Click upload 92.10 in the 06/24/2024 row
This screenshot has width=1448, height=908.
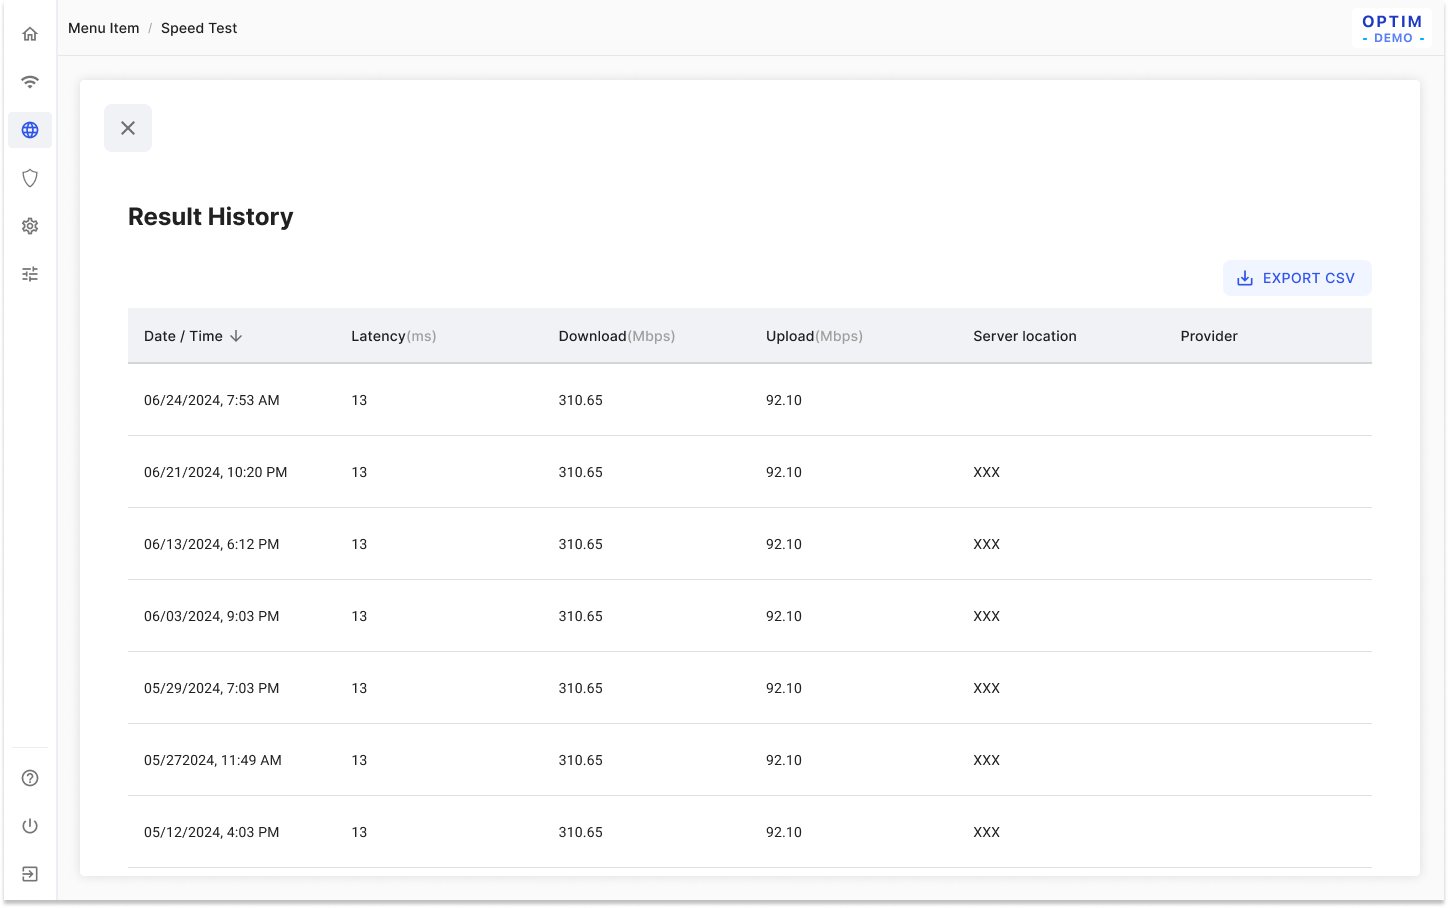tap(784, 400)
